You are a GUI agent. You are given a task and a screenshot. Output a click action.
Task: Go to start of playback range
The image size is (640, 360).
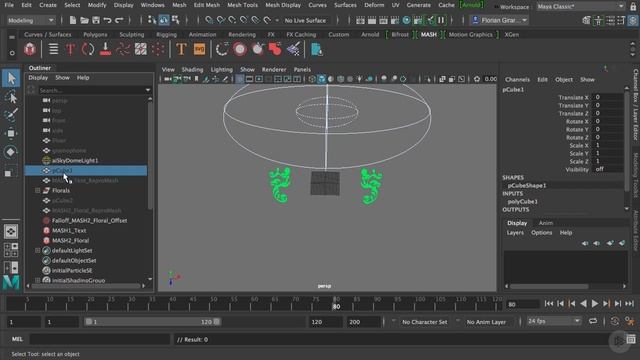549,303
